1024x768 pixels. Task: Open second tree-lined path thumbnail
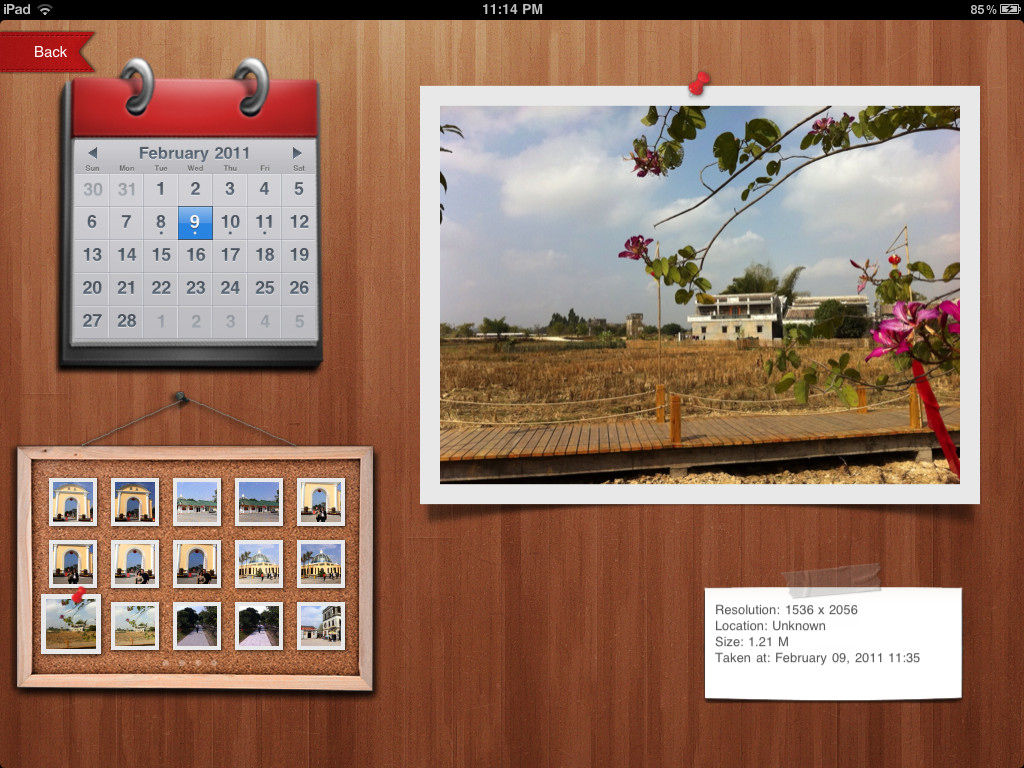[x=259, y=626]
